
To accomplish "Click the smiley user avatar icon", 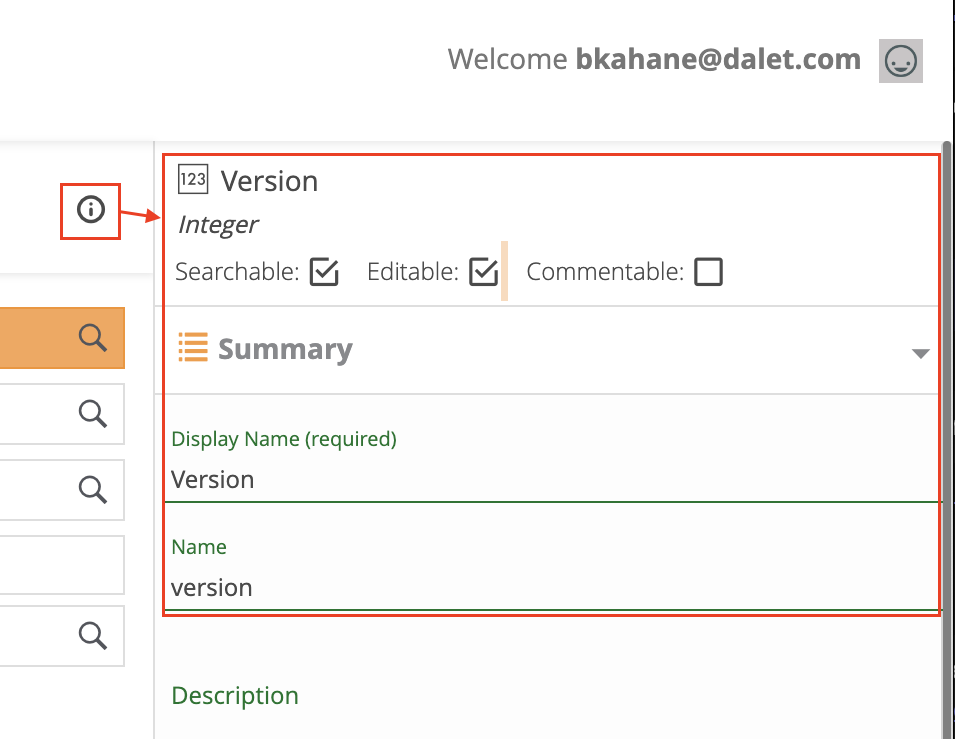I will click(899, 60).
